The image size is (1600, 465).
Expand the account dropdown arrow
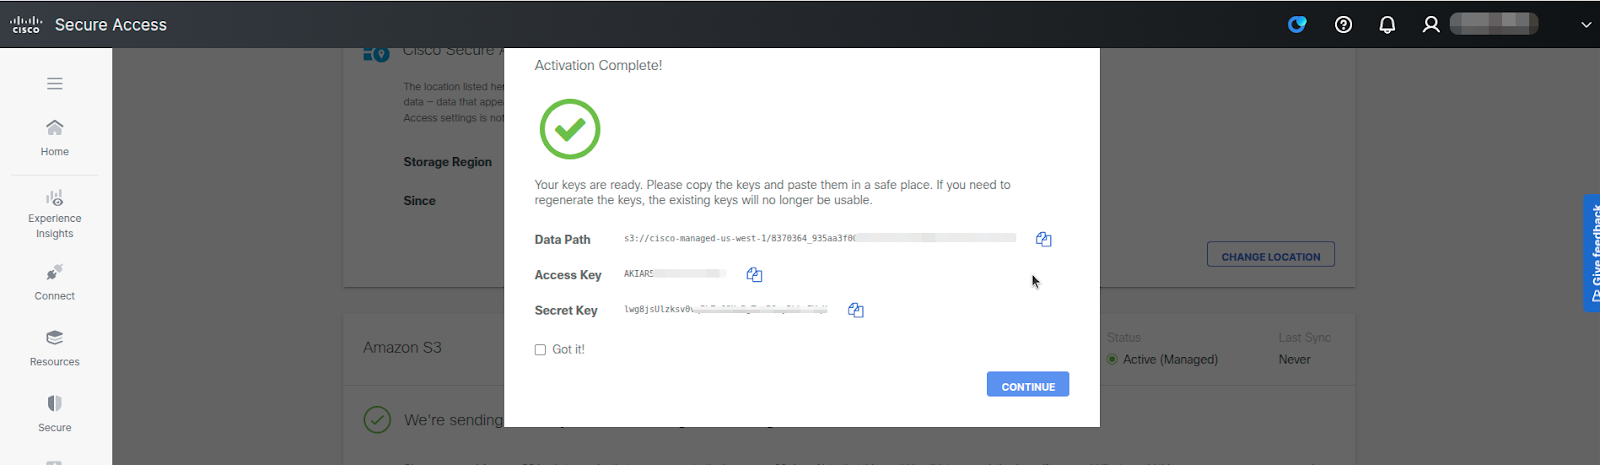coord(1585,24)
